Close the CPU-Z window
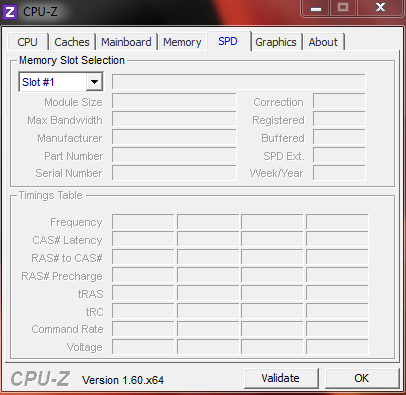406x395 pixels. [x=380, y=8]
